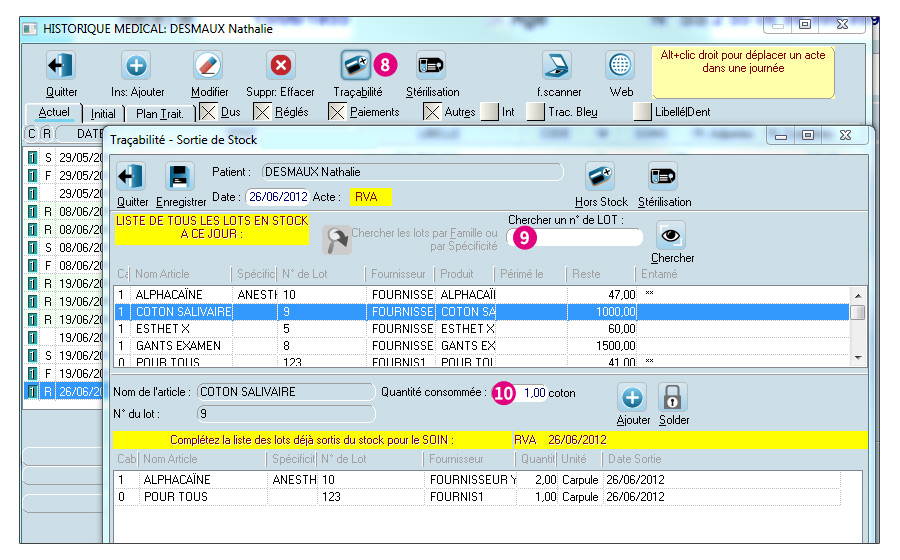
Task: Enable the Libellé|Dent checkbox
Action: click(642, 112)
